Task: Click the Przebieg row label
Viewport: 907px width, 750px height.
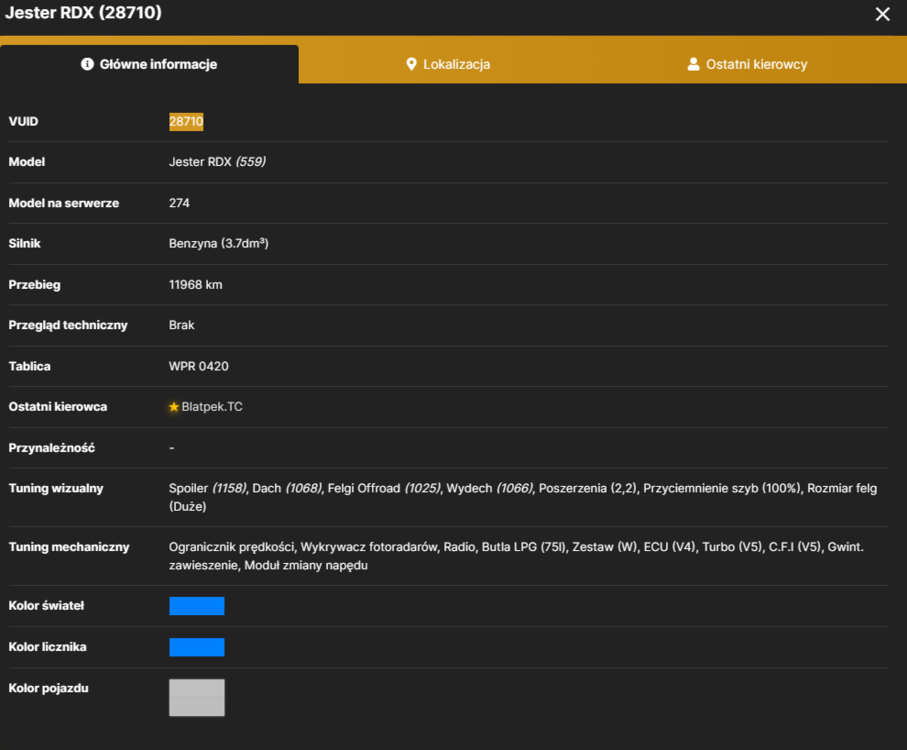Action: [x=34, y=285]
